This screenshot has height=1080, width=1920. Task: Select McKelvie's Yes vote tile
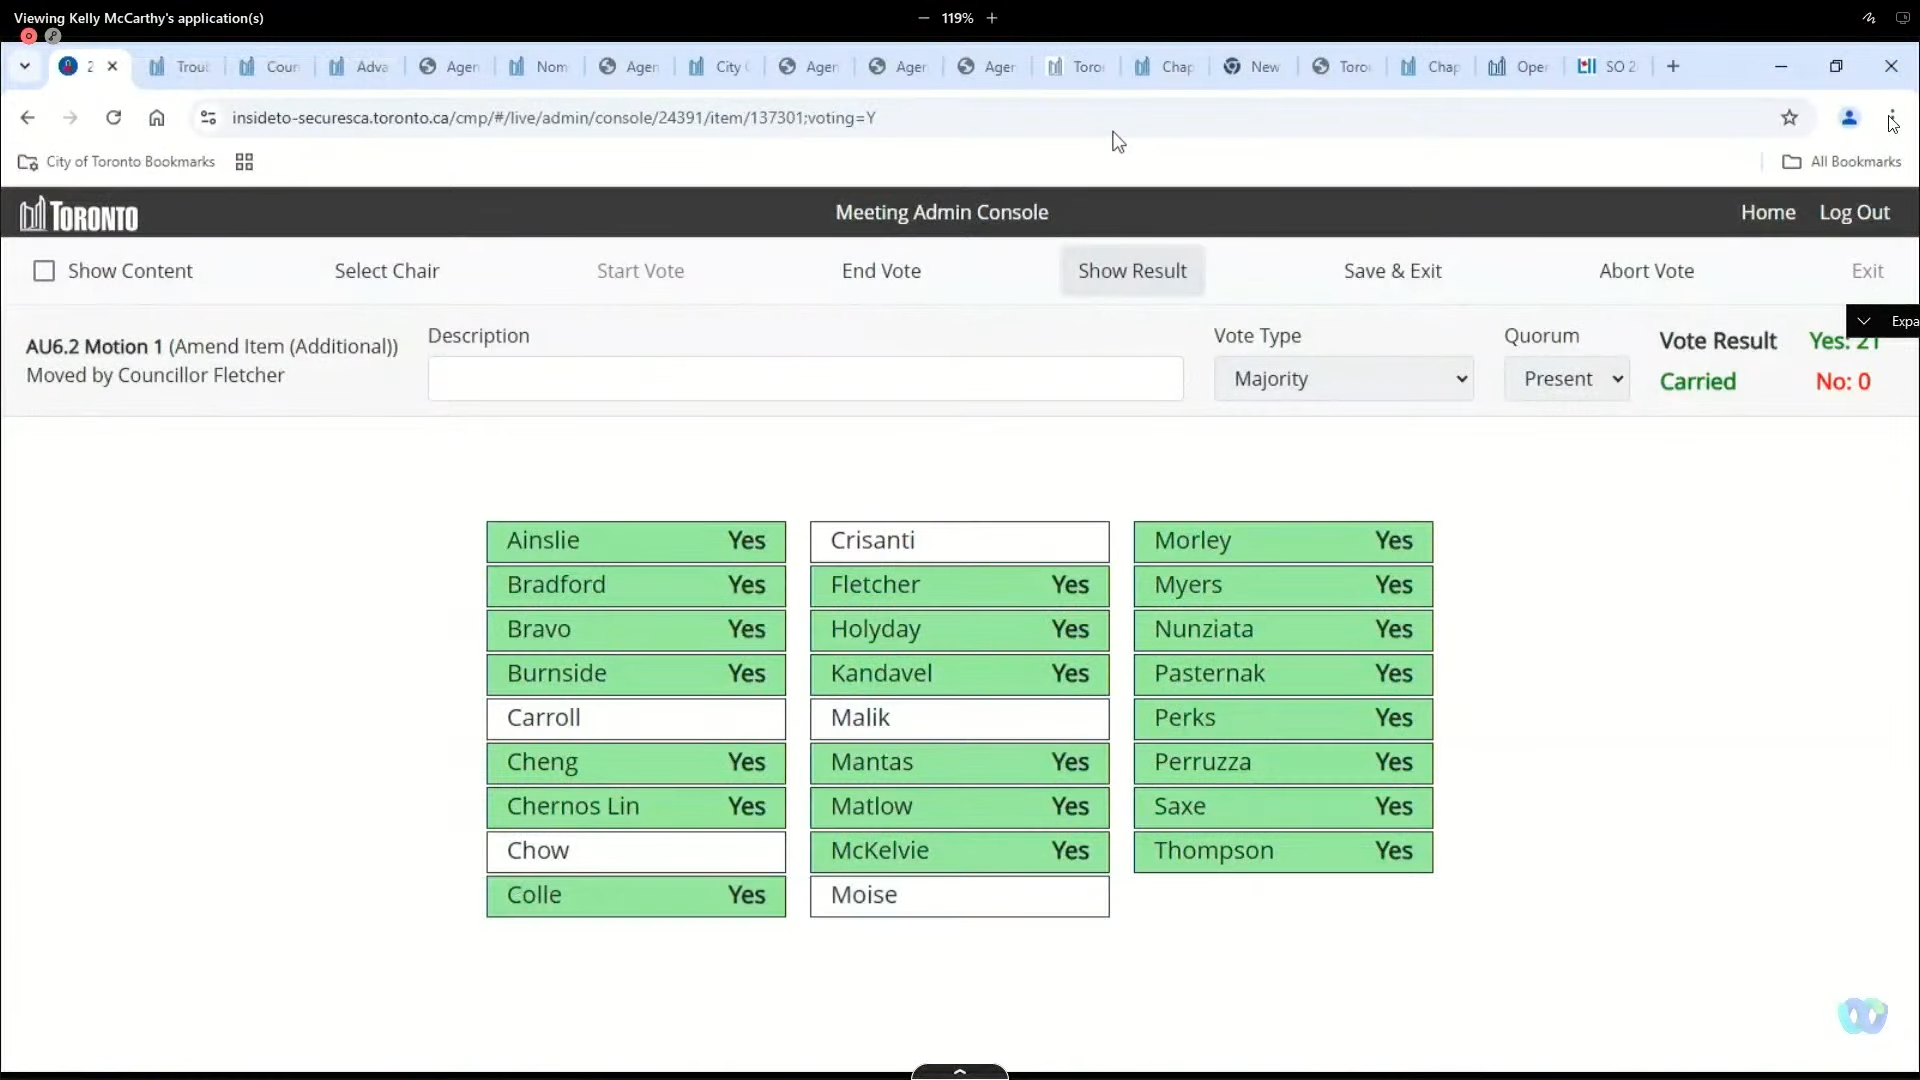click(959, 851)
